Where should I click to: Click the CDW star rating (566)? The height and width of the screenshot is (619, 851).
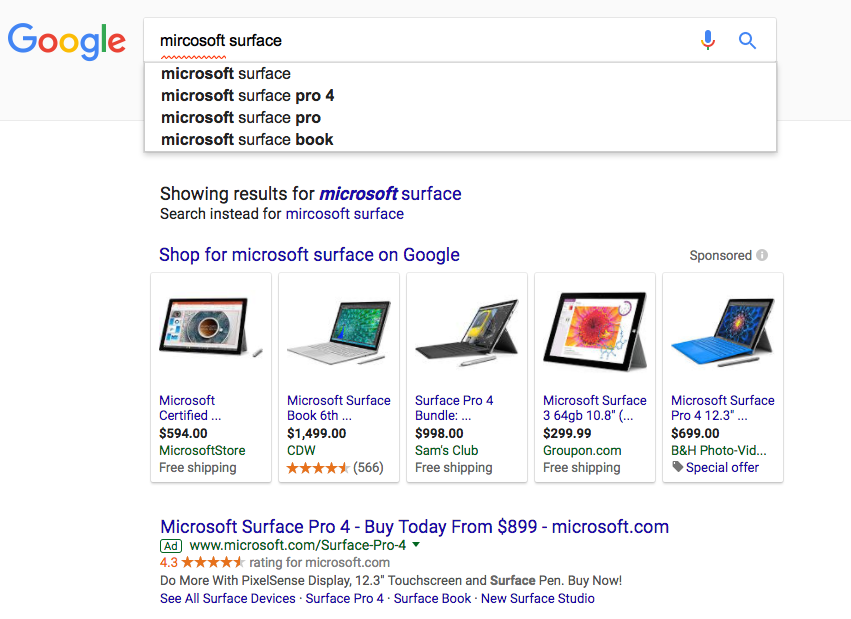[335, 468]
